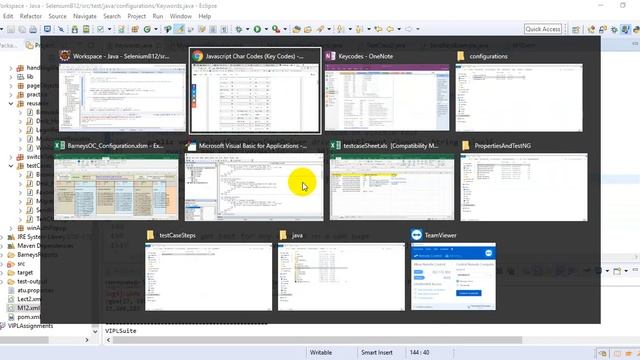Click the Save All toolbar icon

[22, 29]
